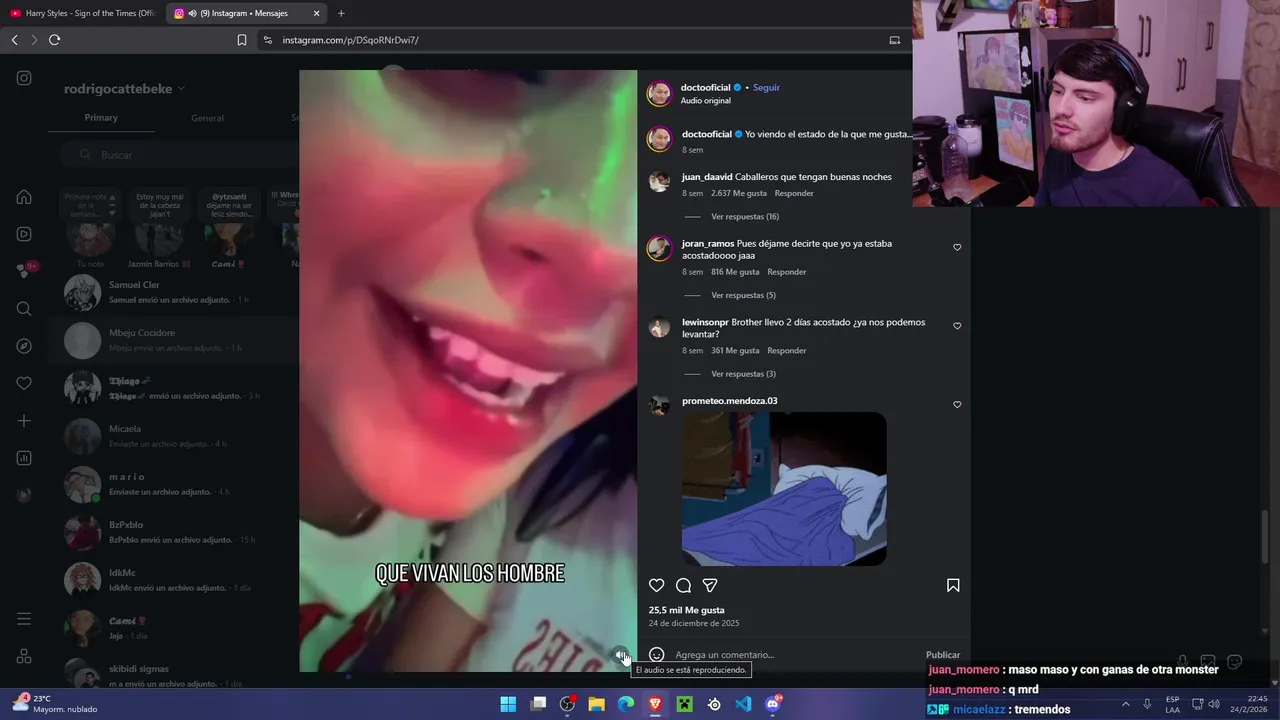Expand replies under joran_ramos comment (5)
The image size is (1280, 720).
coord(743,296)
